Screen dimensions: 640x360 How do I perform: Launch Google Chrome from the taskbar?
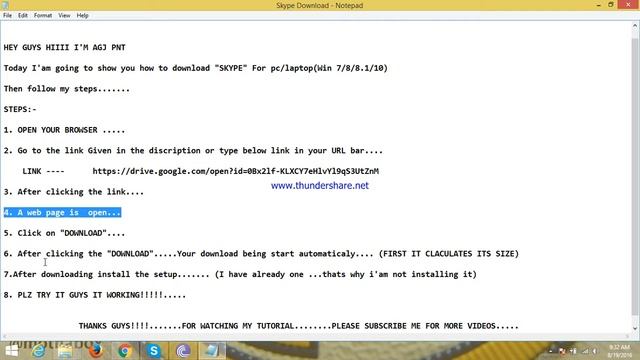[x=125, y=351]
